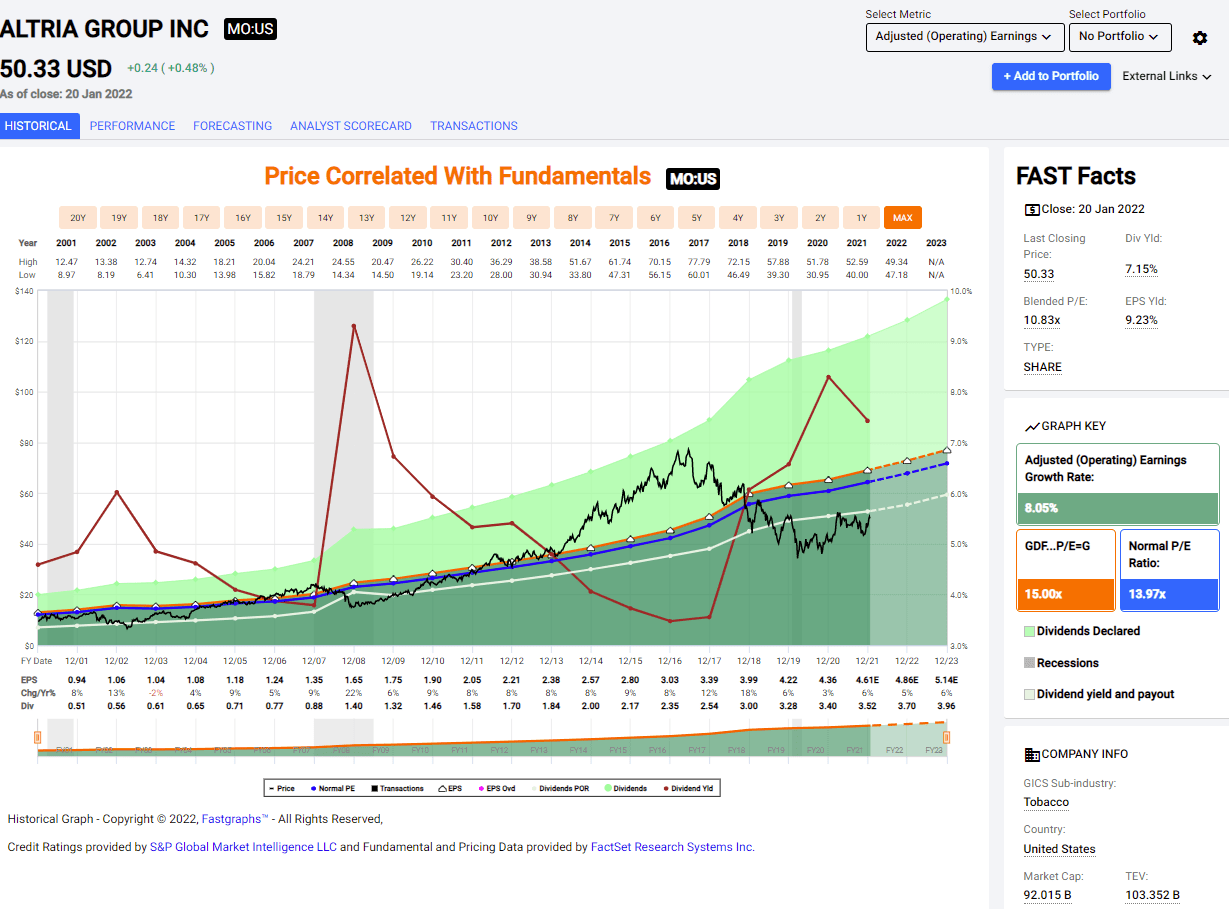The image size is (1229, 909).
Task: Toggle Dividend Yld series in legend
Action: coord(687,788)
